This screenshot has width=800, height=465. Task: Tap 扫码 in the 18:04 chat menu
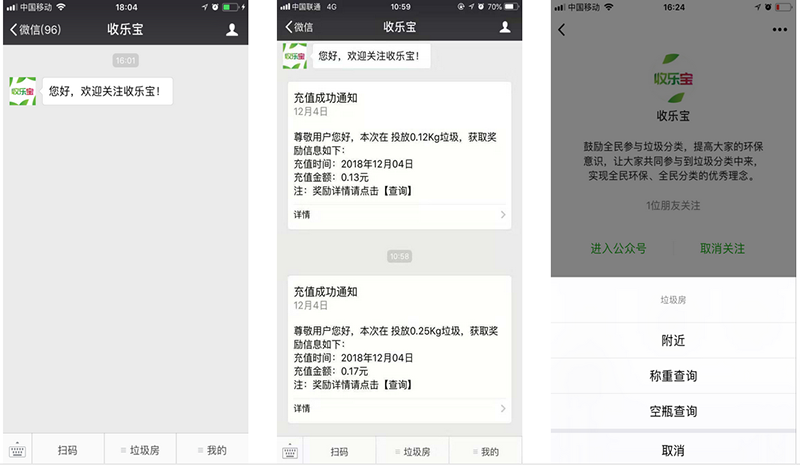coord(68,451)
